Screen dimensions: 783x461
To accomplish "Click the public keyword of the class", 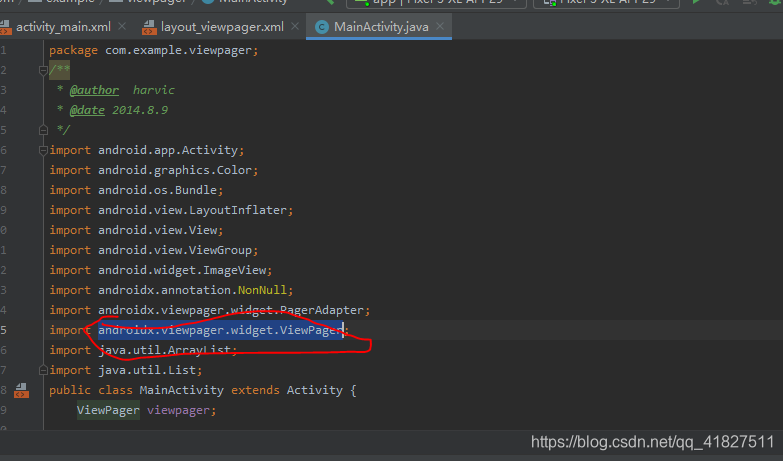I will tap(70, 390).
